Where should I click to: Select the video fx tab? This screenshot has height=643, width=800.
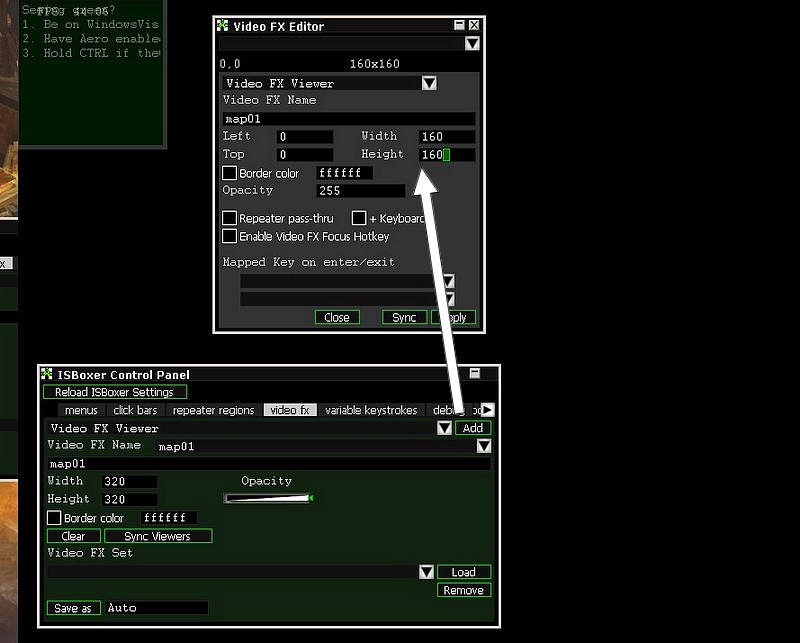pyautogui.click(x=290, y=410)
